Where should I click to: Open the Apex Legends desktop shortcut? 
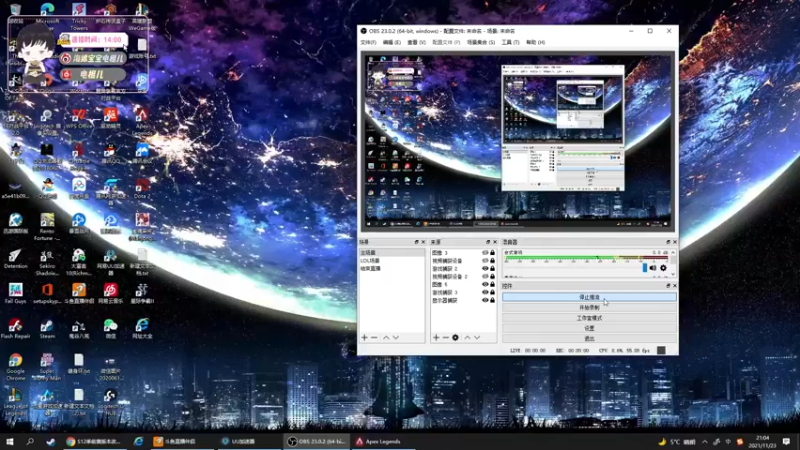click(142, 121)
